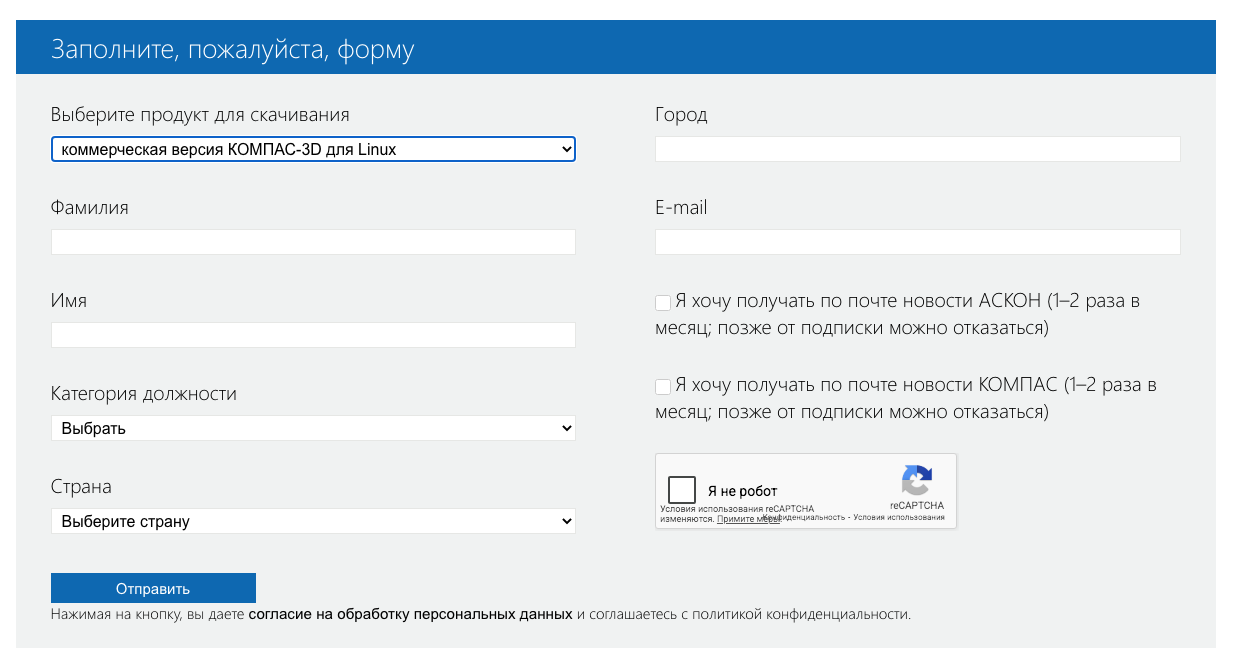Click the reCAPTCHA logo icon
Image resolution: width=1233 pixels, height=654 pixels.
click(916, 480)
